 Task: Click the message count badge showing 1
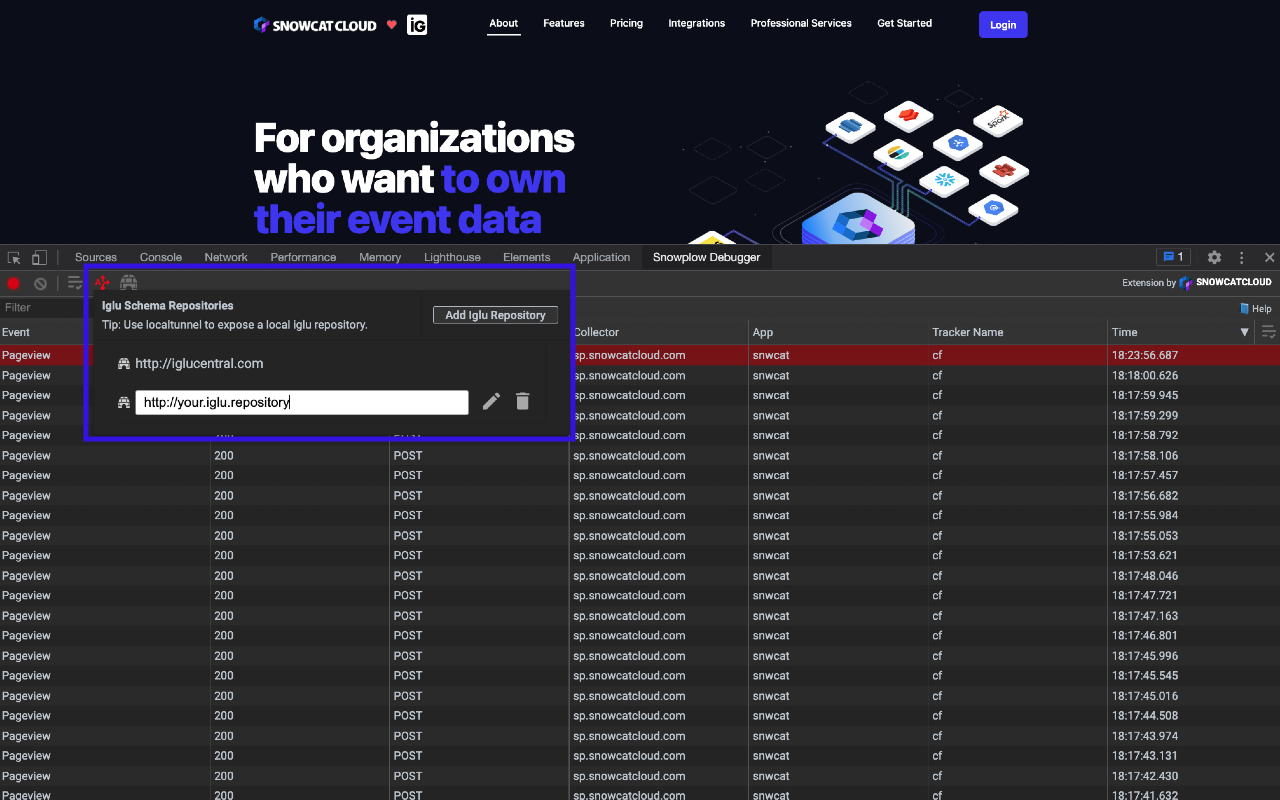point(1173,257)
